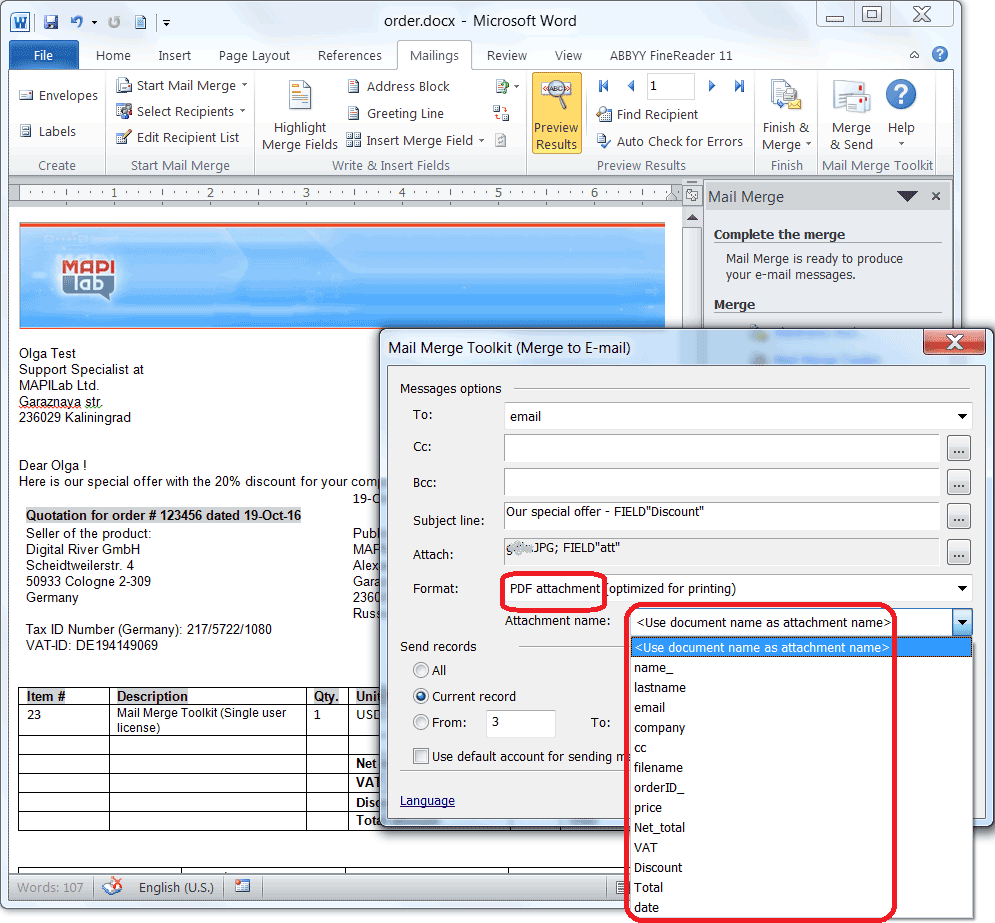Screen dimensions: 995x923
Task: Toggle the Attachment name dropdown arrow
Action: (963, 623)
